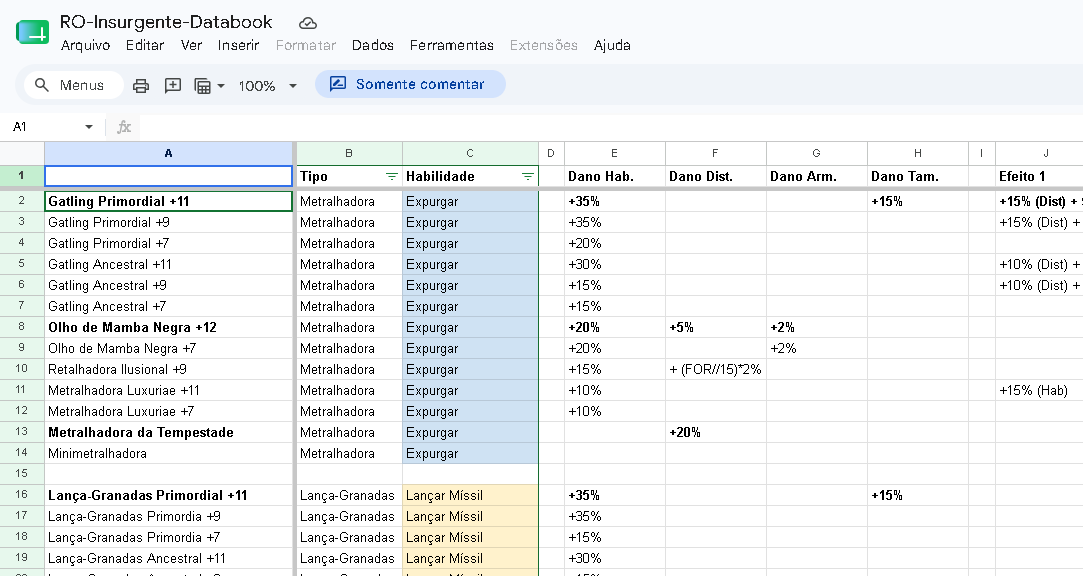This screenshot has height=576, width=1083.
Task: Click the Dano Hab. header cell
Action: point(615,176)
